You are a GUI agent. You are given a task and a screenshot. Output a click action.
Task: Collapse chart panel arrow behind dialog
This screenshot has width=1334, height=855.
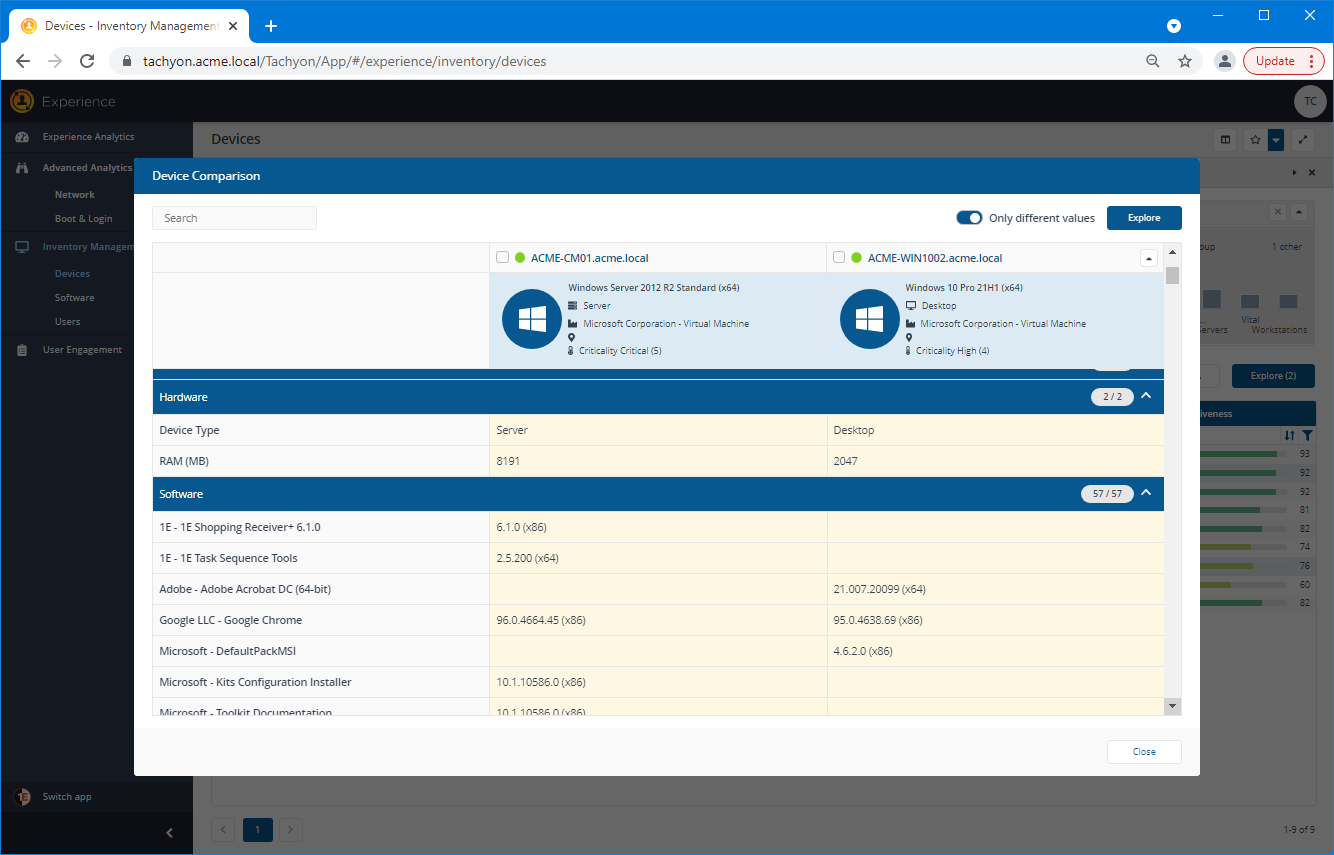(x=1299, y=212)
